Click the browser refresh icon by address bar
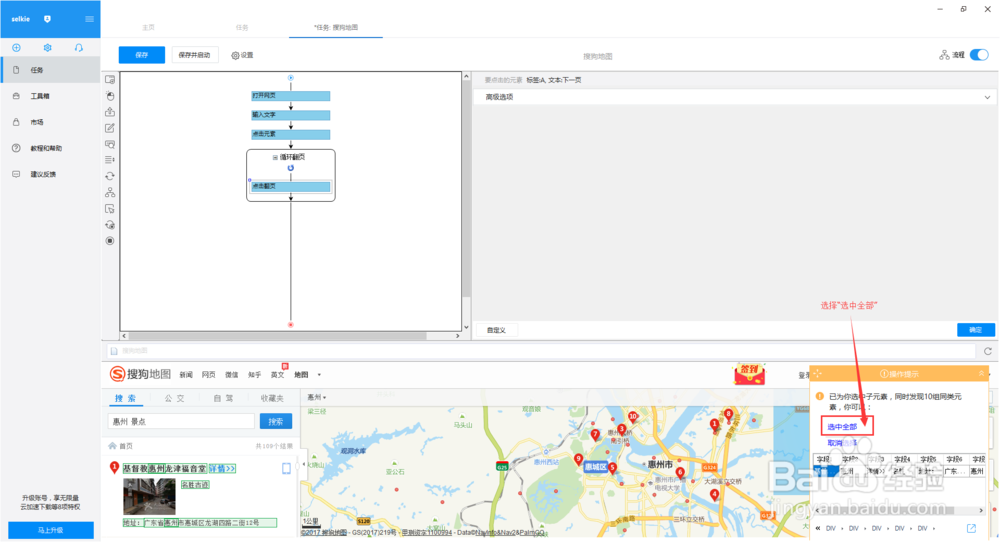Viewport: 1000px width, 542px height. tap(987, 351)
